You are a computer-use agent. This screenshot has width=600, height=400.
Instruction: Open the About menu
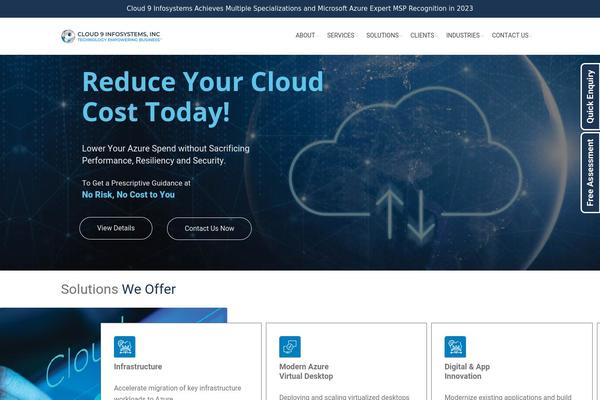pos(305,35)
